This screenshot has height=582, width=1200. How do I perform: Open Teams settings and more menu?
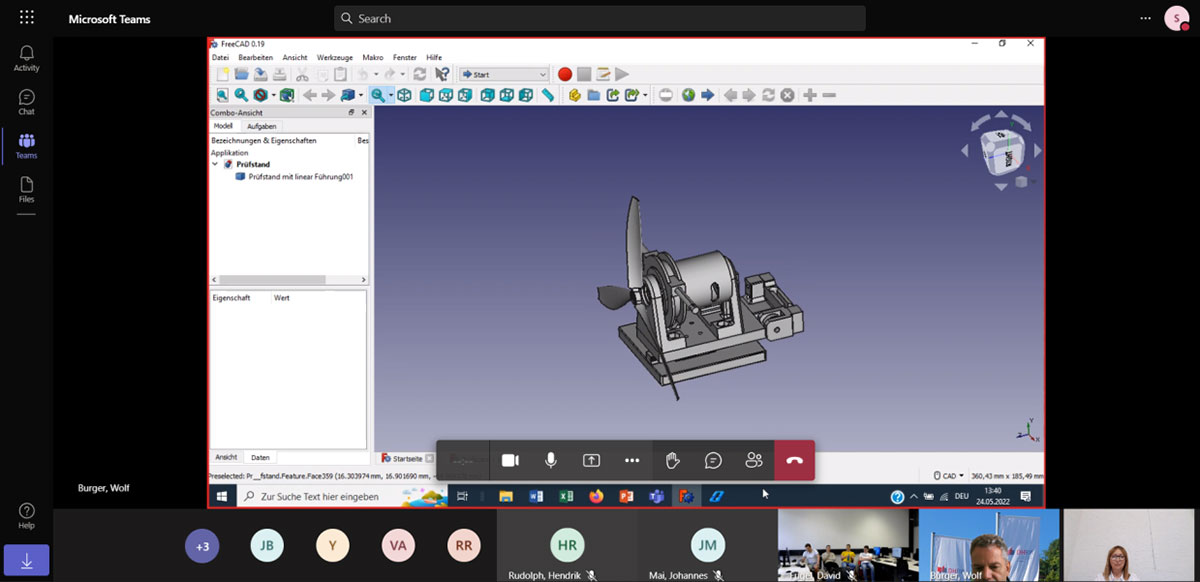point(1146,18)
